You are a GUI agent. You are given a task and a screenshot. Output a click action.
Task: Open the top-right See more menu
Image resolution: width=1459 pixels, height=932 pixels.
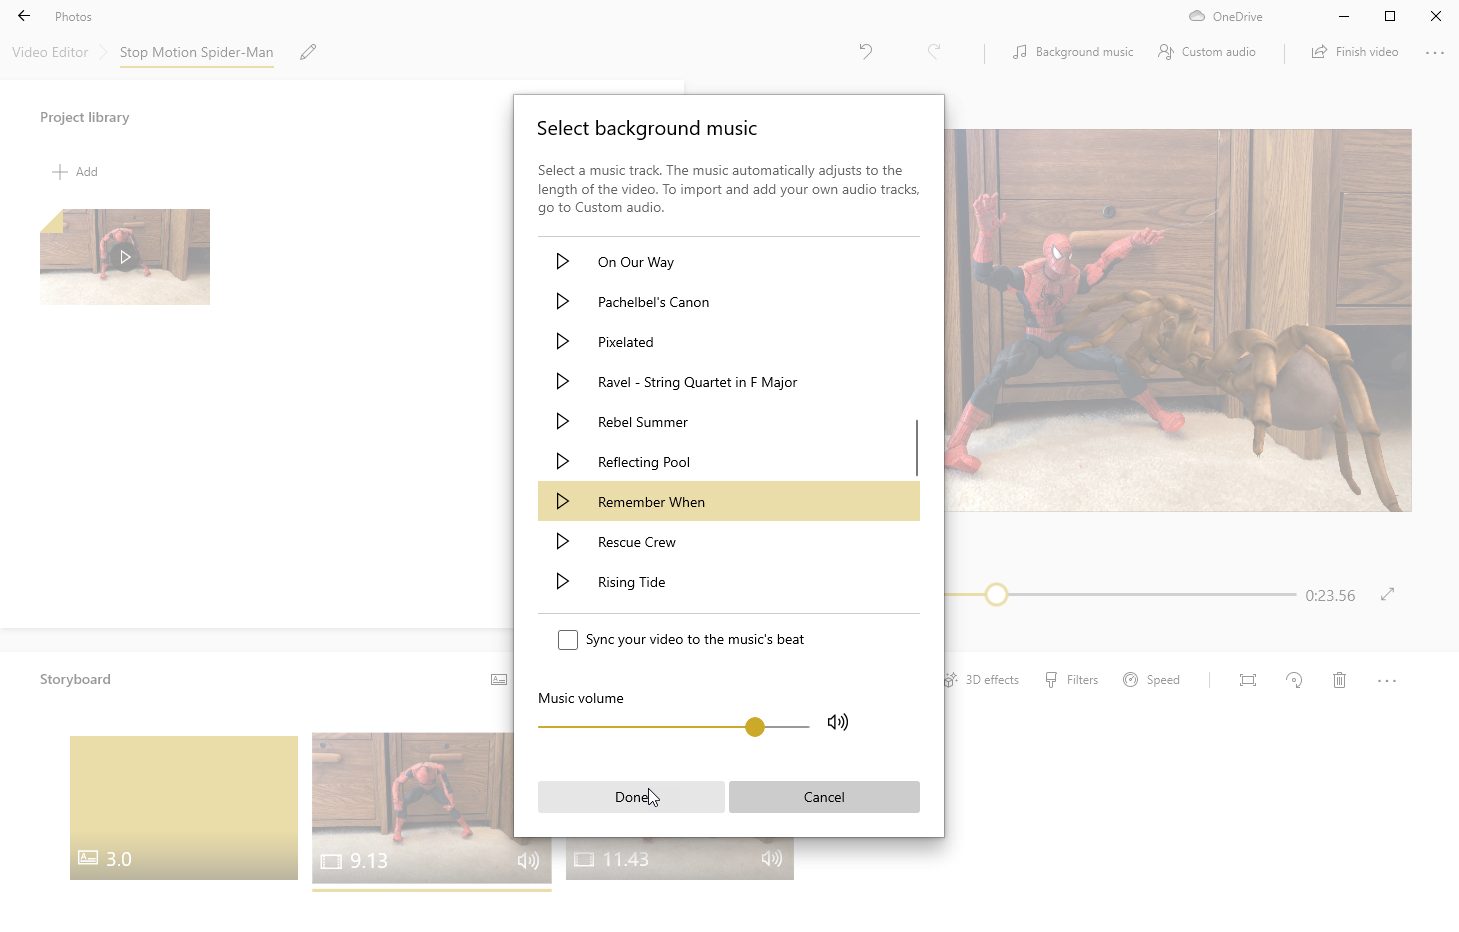pos(1435,53)
